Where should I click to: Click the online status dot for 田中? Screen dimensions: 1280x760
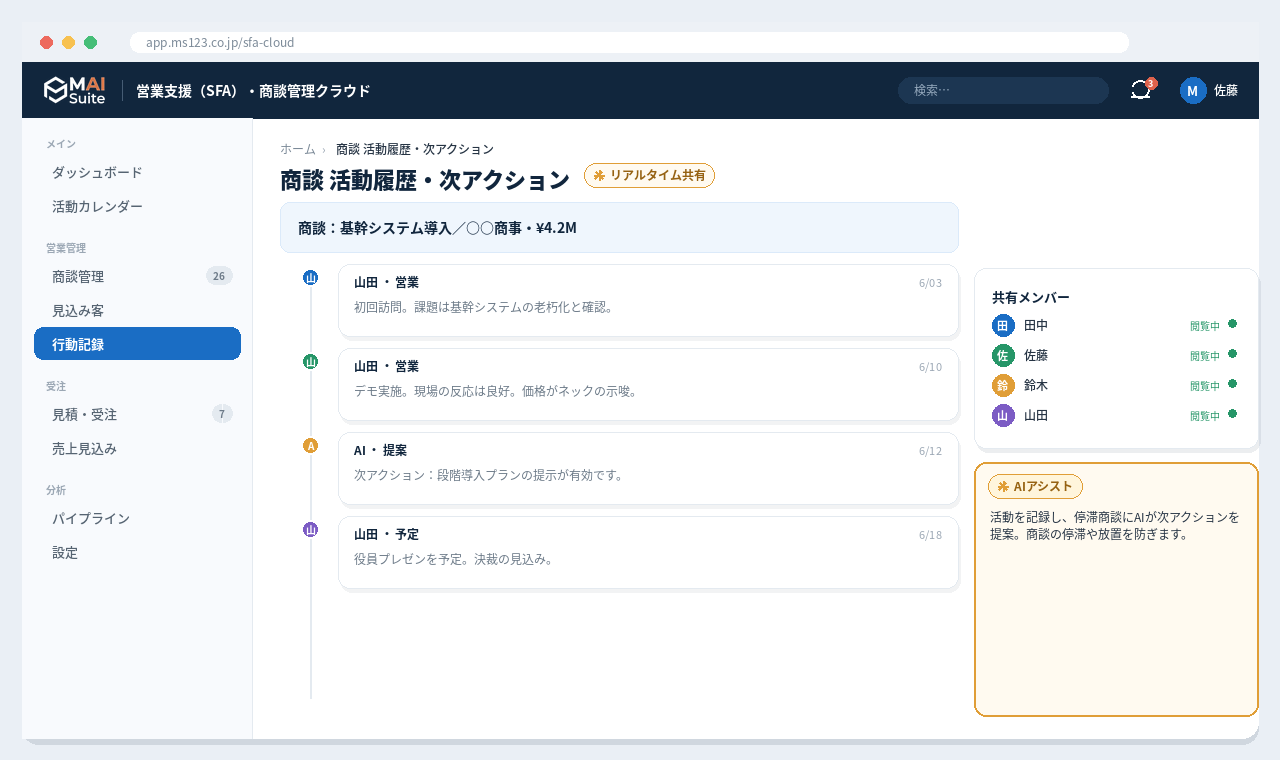pos(1232,324)
